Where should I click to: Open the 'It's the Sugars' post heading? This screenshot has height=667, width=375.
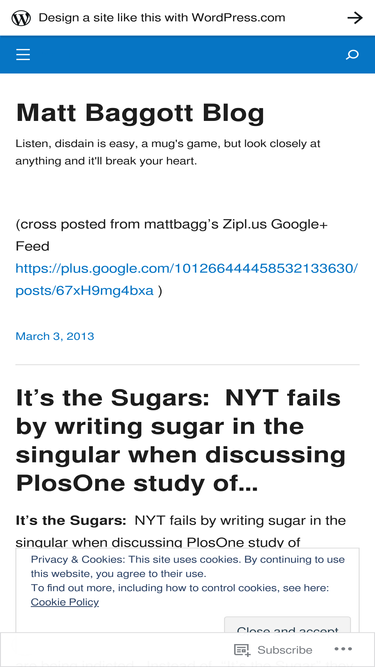pos(180,441)
